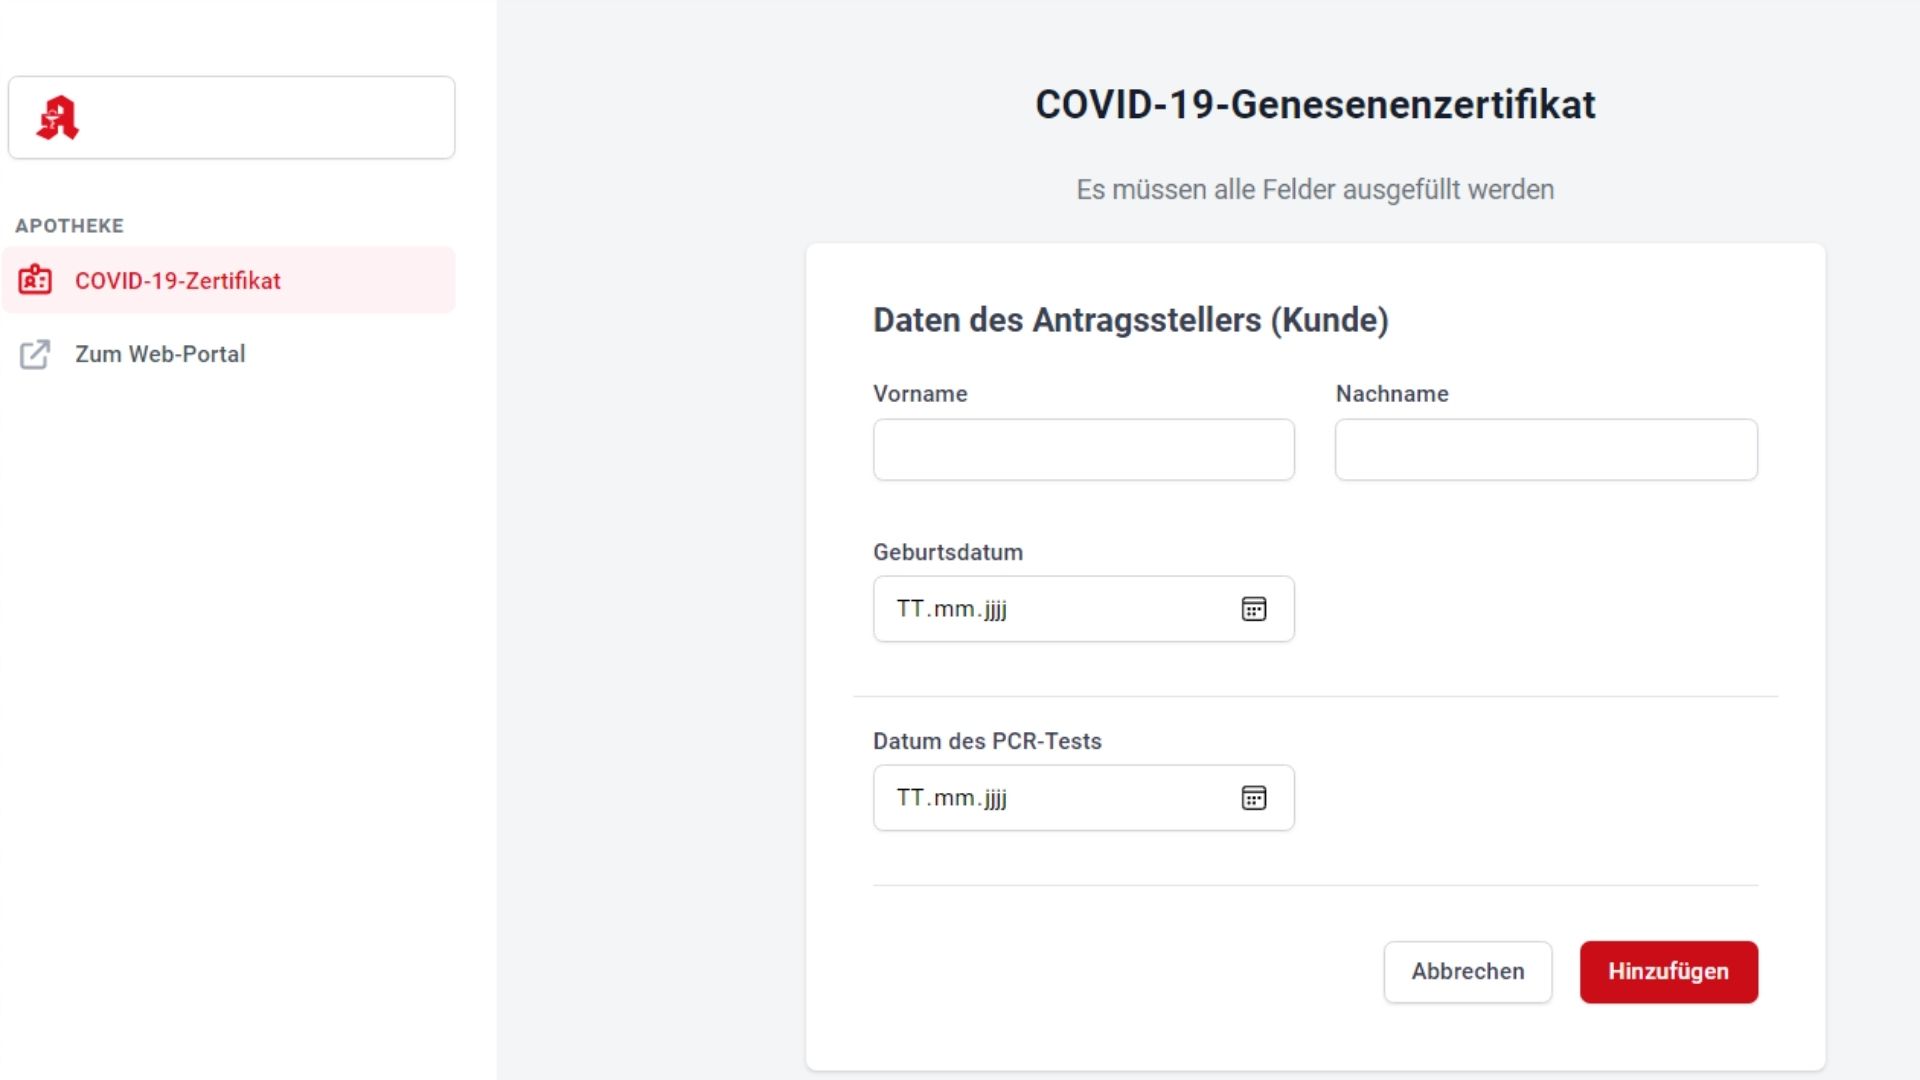Screen dimensions: 1920x1080
Task: Open the Zum Web-Portal sidebar link
Action: [160, 354]
